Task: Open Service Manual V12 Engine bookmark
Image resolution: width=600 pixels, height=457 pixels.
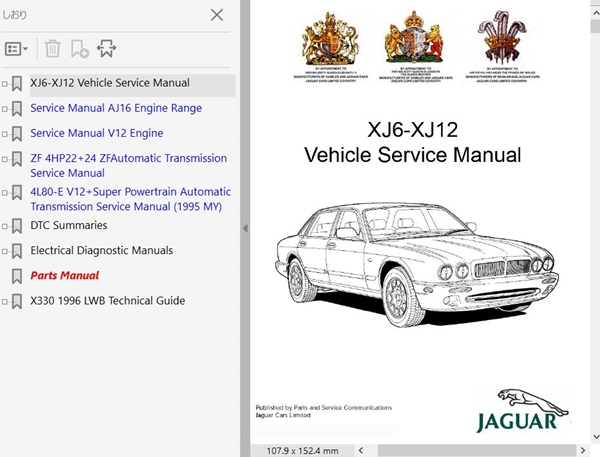Action: (97, 133)
